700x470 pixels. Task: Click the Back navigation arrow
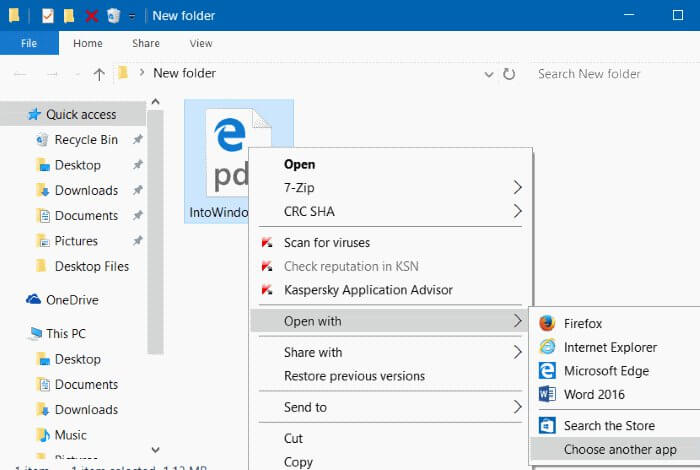coord(20,74)
